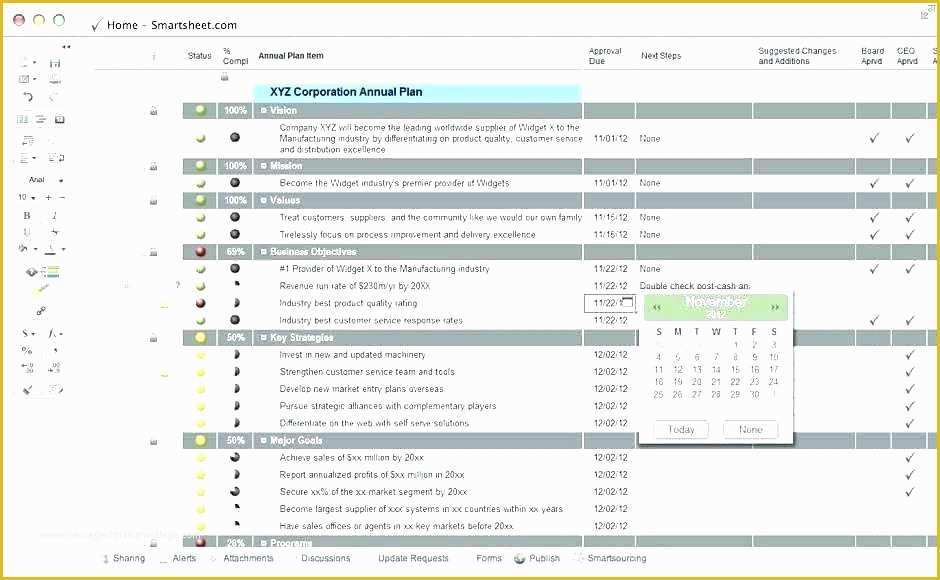Toggle Board Aprvd check on Treat customers row
The width and height of the screenshot is (940, 580).
(874, 217)
